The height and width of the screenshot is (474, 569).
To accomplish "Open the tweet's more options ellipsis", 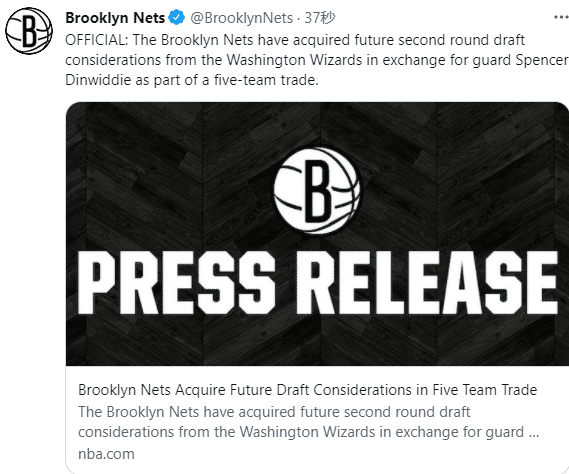I will (x=561, y=17).
